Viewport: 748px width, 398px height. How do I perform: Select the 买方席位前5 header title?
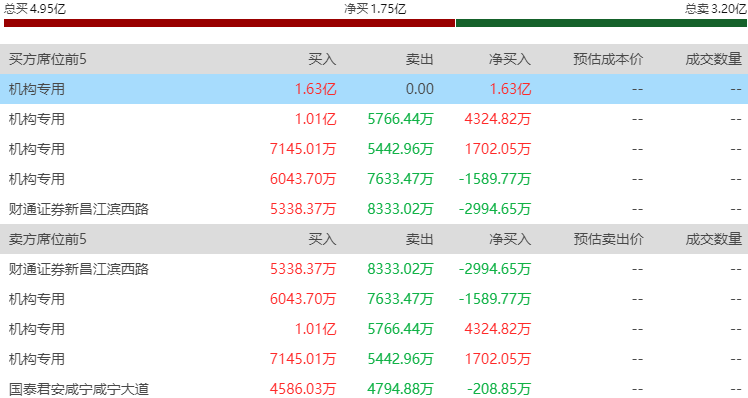48,59
